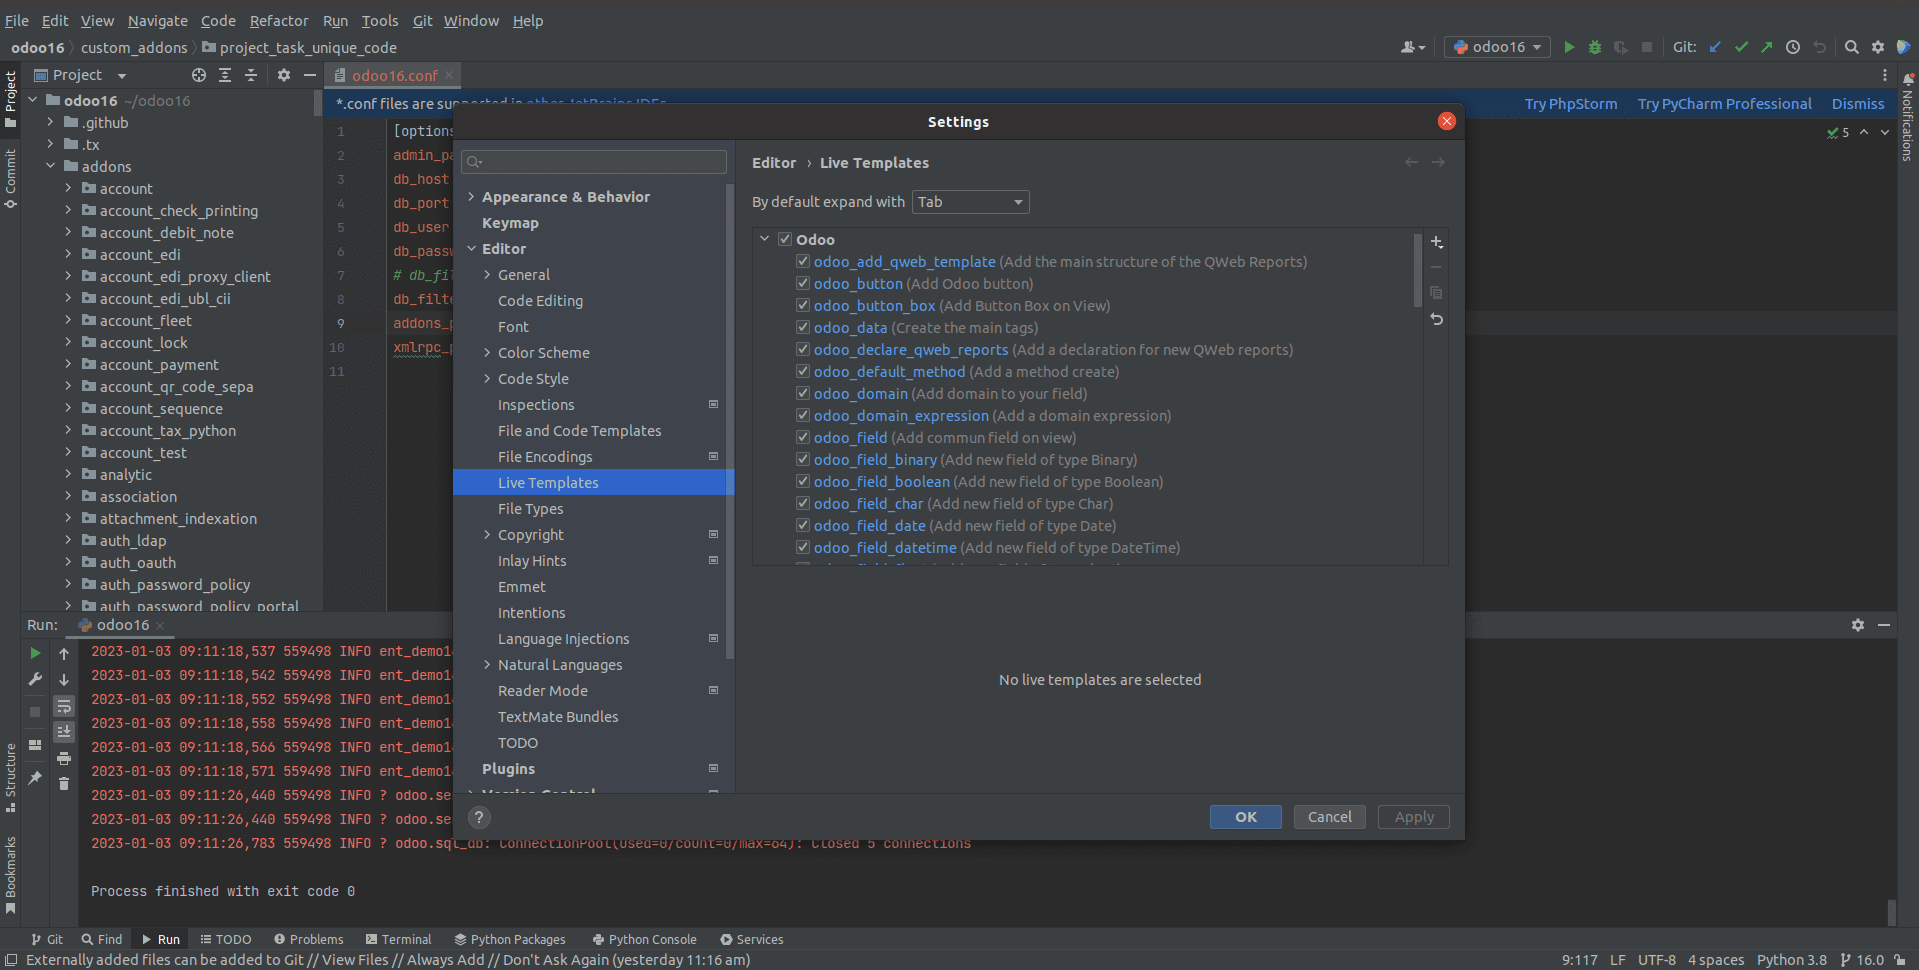
Task: Click the revert arrow icon beside template list
Action: click(x=1437, y=319)
